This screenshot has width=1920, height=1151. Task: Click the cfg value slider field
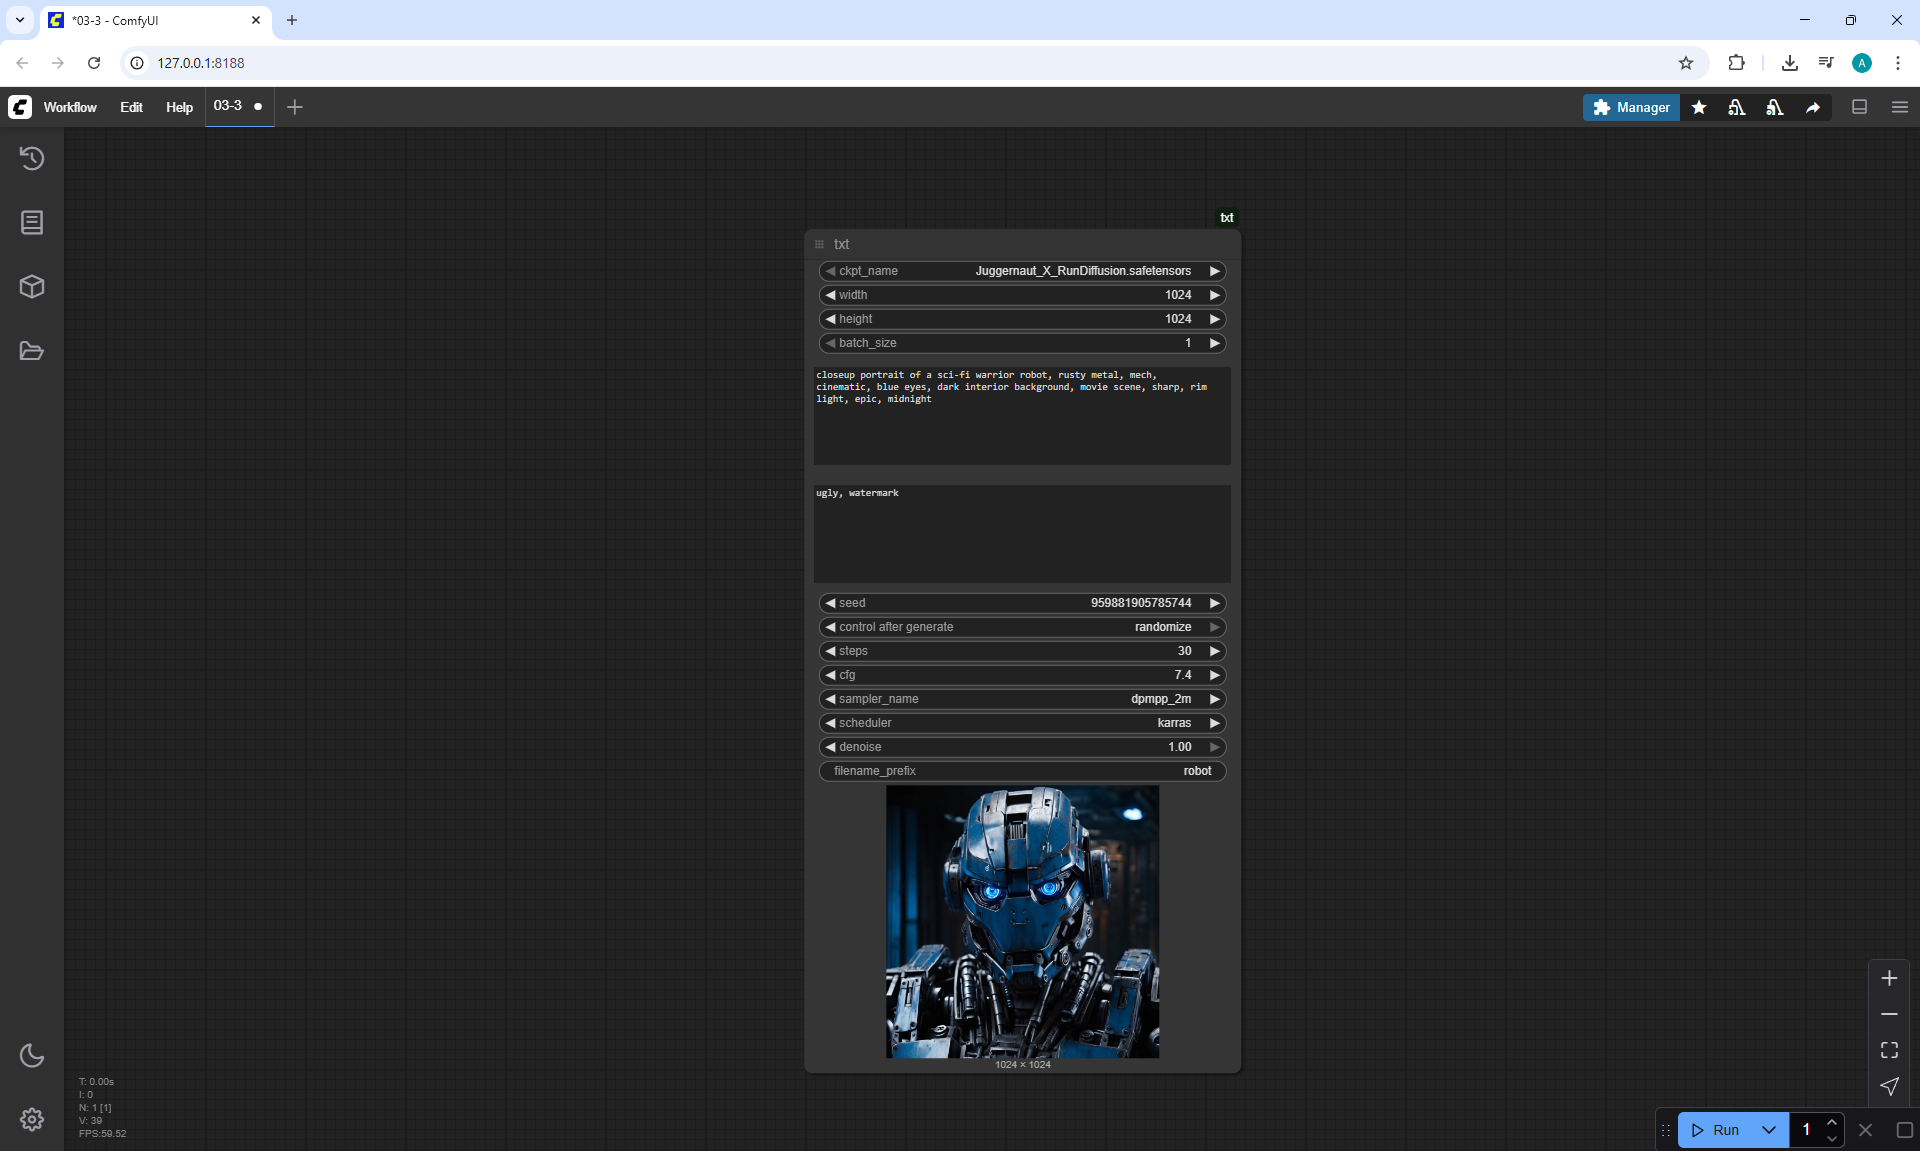[x=1022, y=675]
